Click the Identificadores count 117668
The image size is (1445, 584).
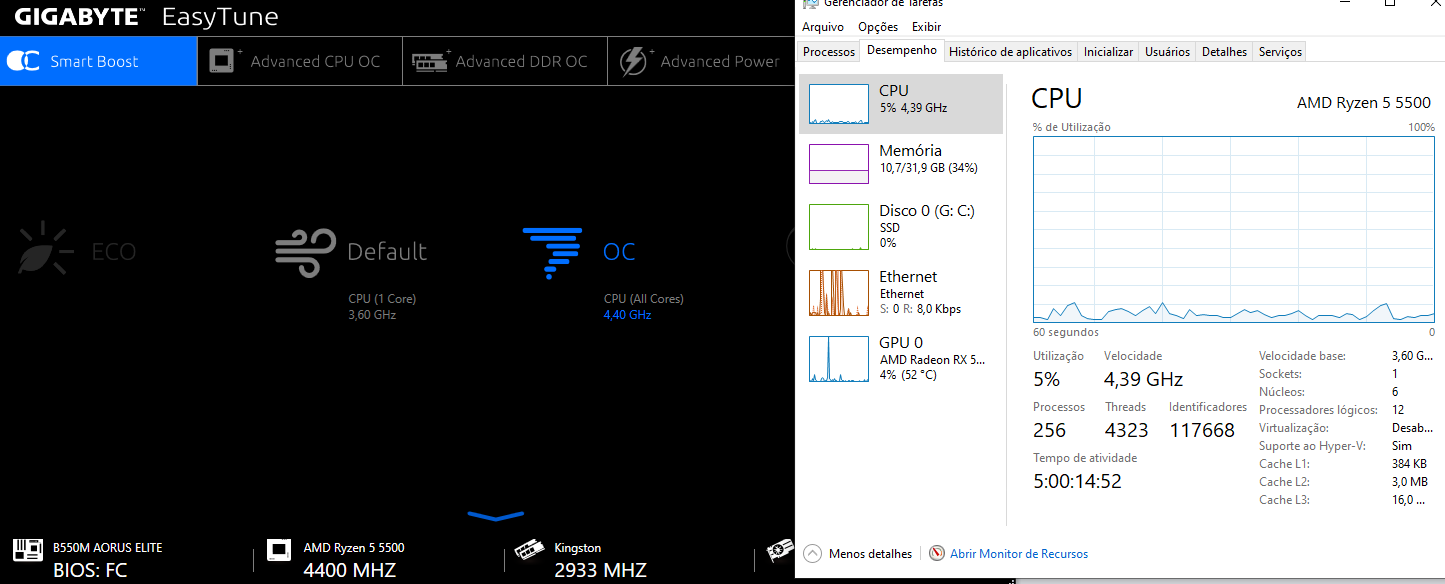pos(1202,430)
